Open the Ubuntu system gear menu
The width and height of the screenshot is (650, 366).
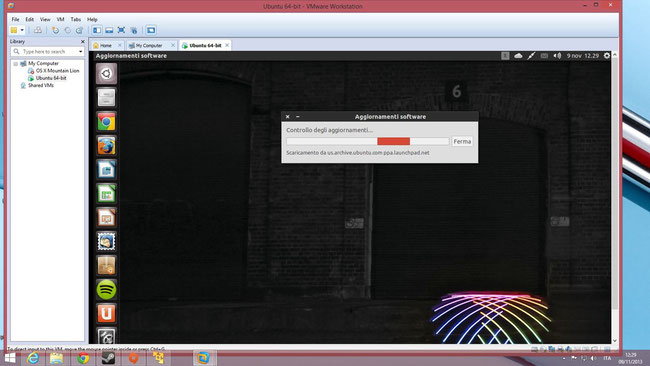coord(606,56)
